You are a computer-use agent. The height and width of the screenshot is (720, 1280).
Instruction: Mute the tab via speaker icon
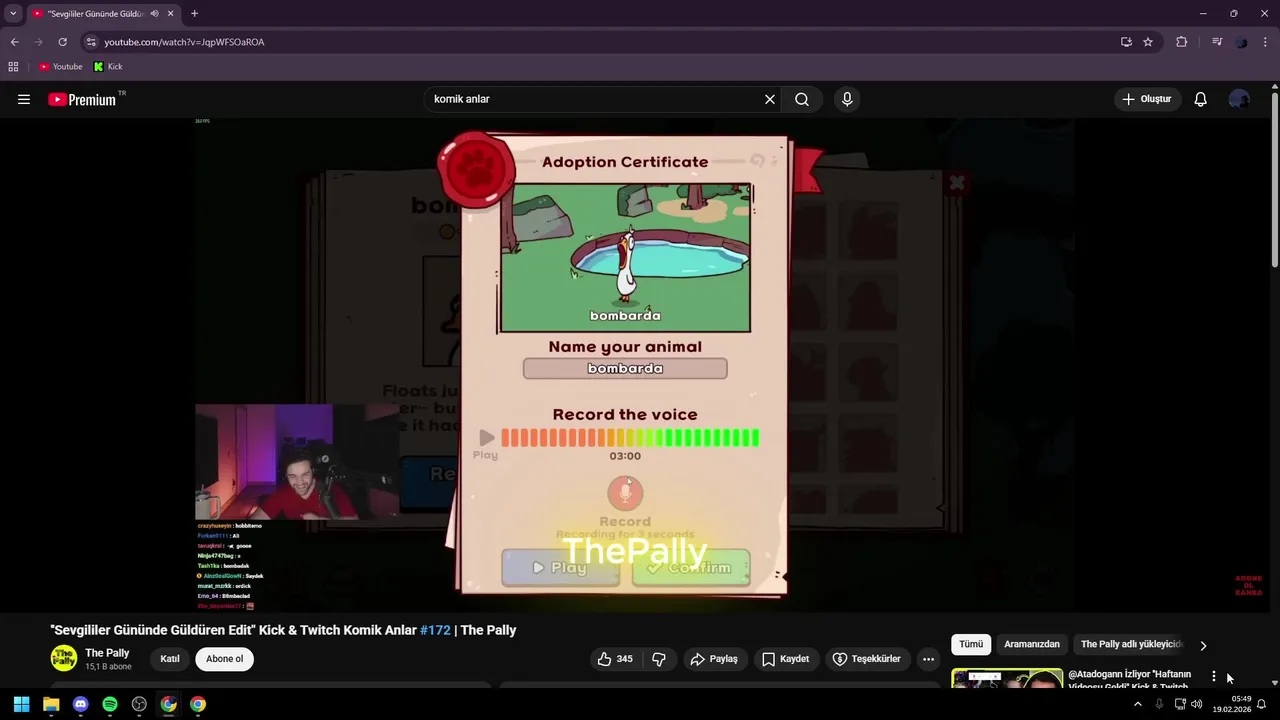click(154, 13)
